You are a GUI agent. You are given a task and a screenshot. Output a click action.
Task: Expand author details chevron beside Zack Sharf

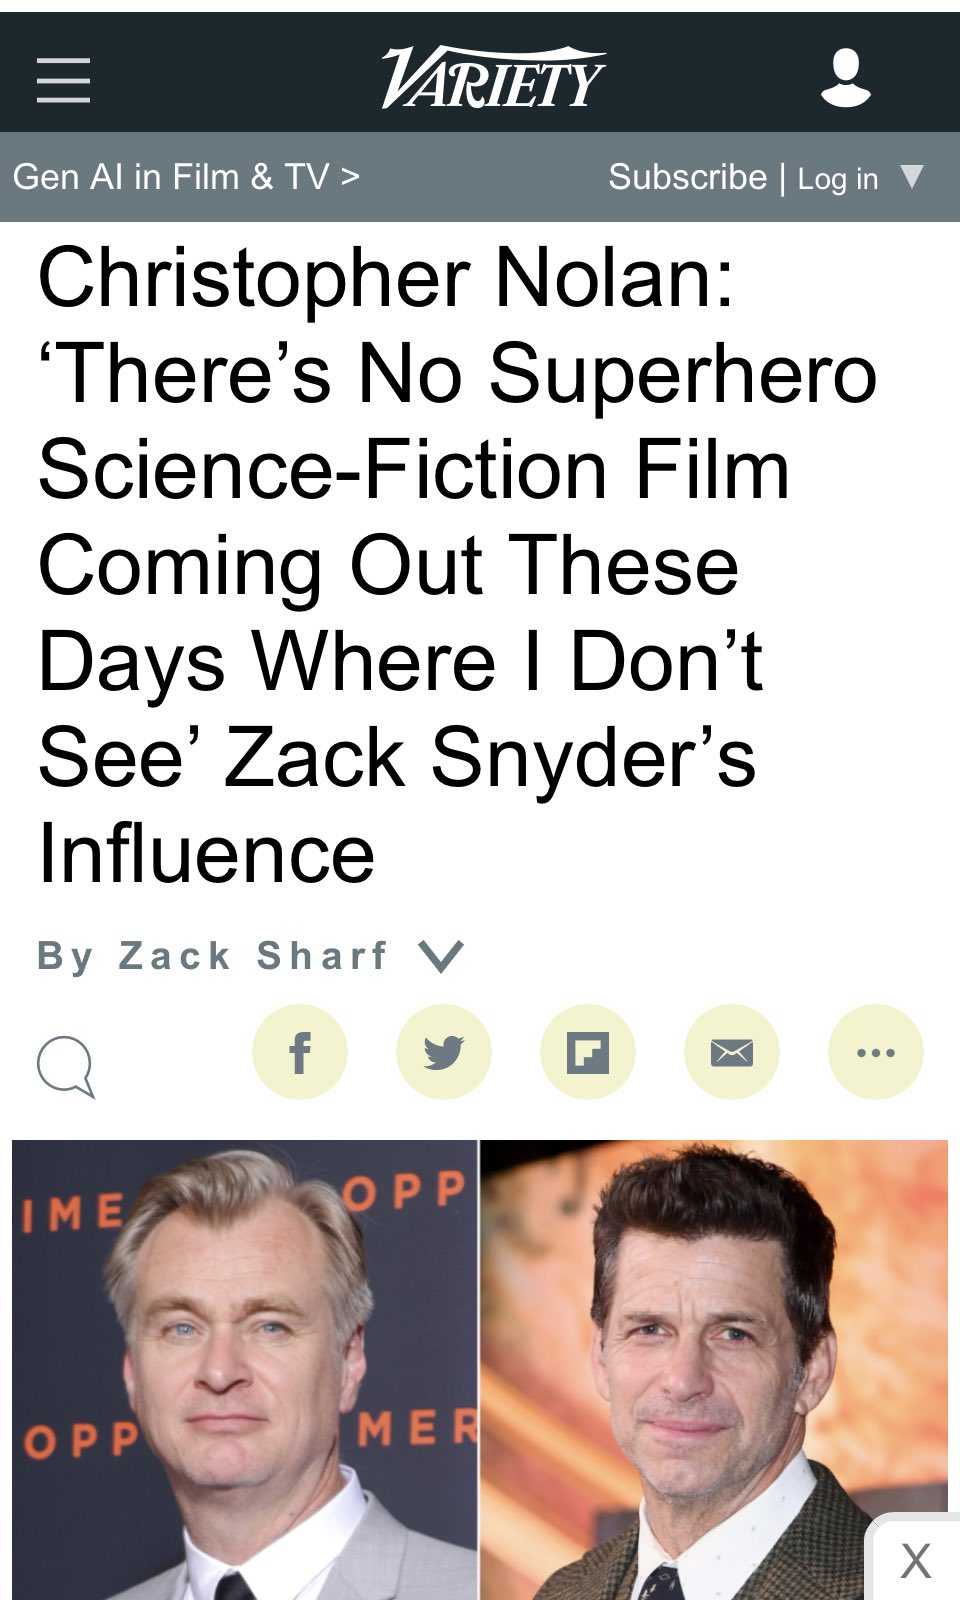click(441, 956)
